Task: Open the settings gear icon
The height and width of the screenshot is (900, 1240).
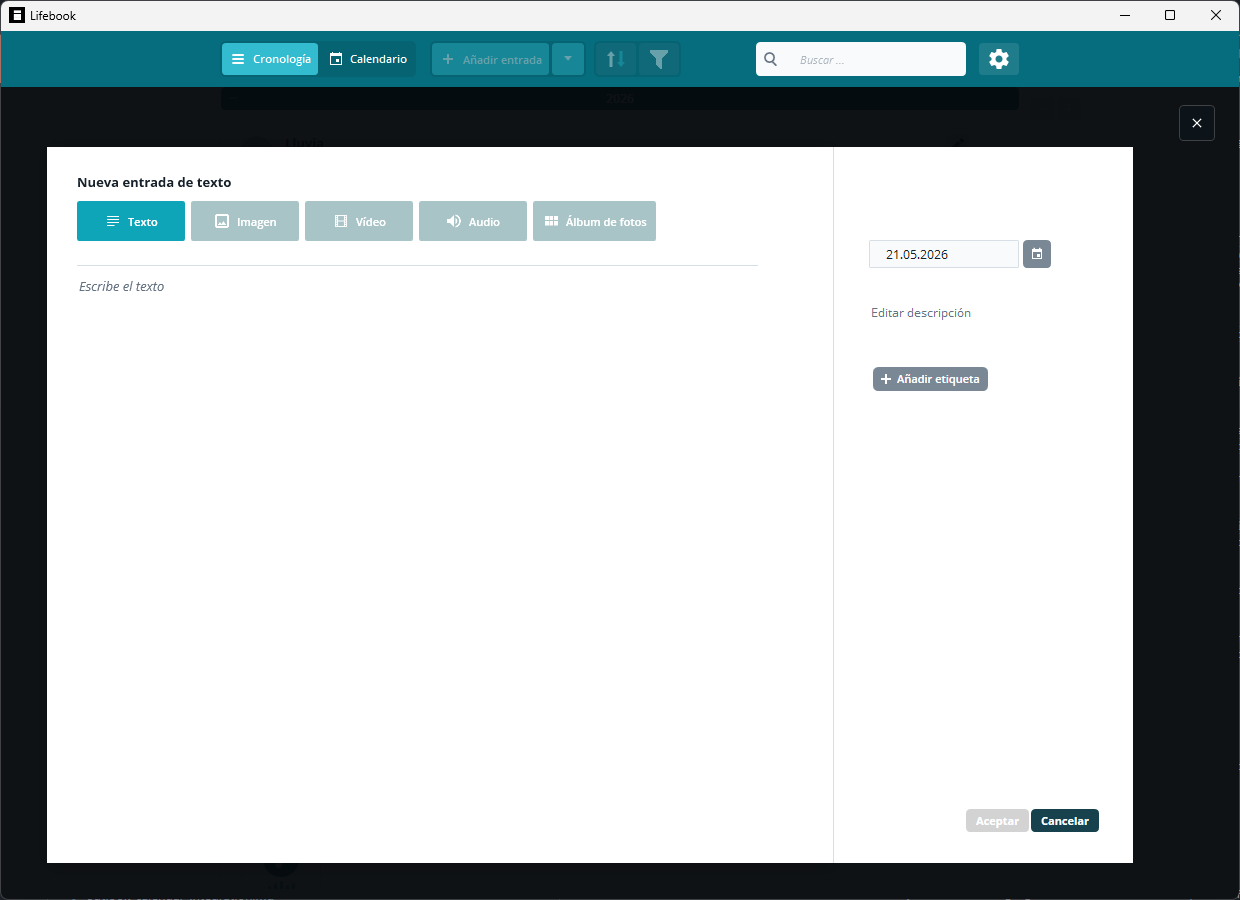Action: click(x=999, y=59)
